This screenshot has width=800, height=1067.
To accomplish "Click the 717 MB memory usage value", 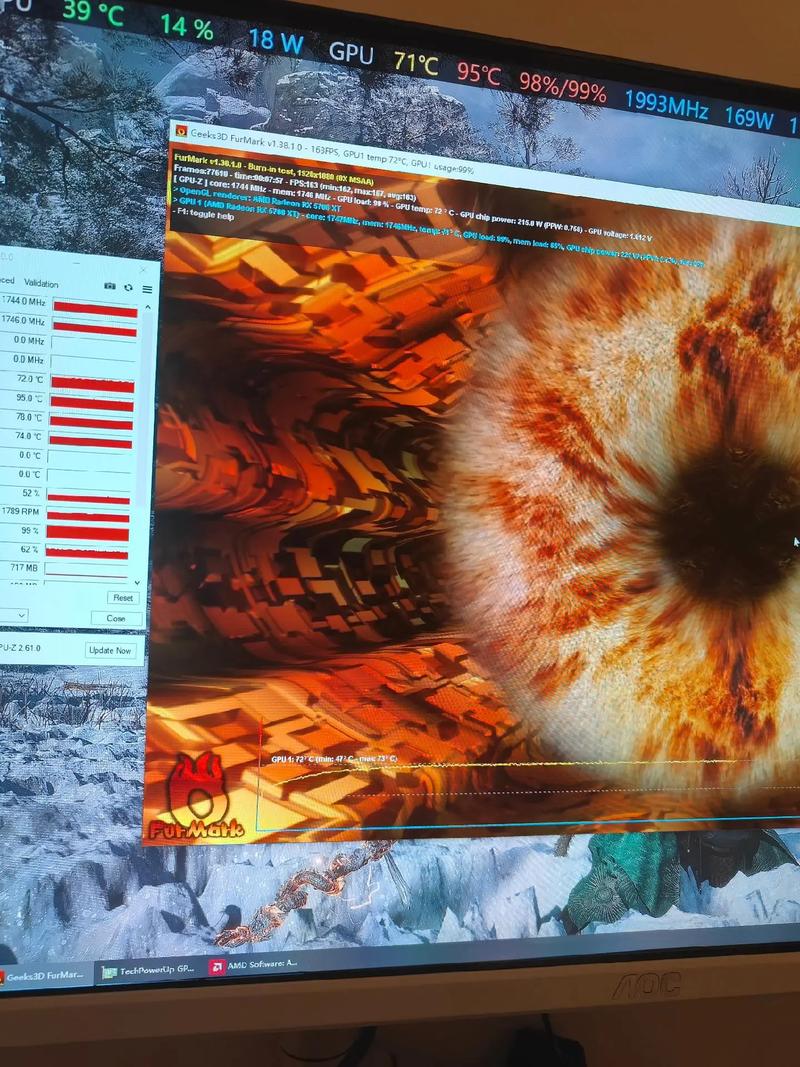I will 25,569.
